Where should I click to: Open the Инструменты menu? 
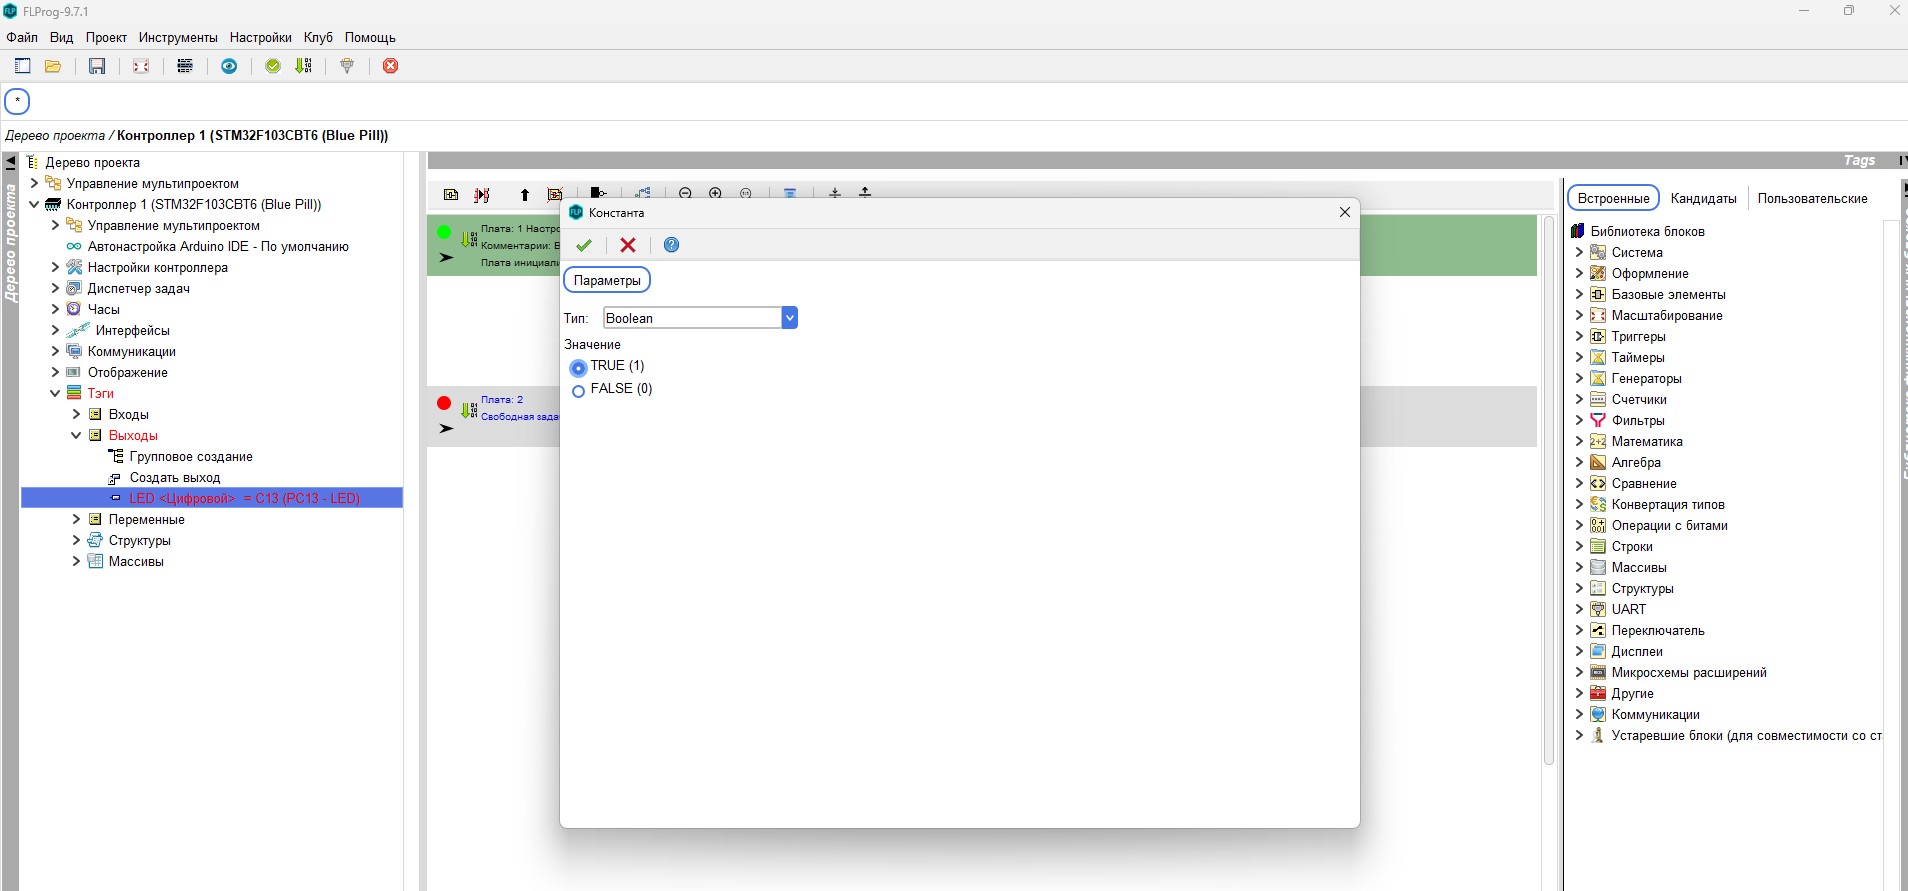pyautogui.click(x=178, y=37)
